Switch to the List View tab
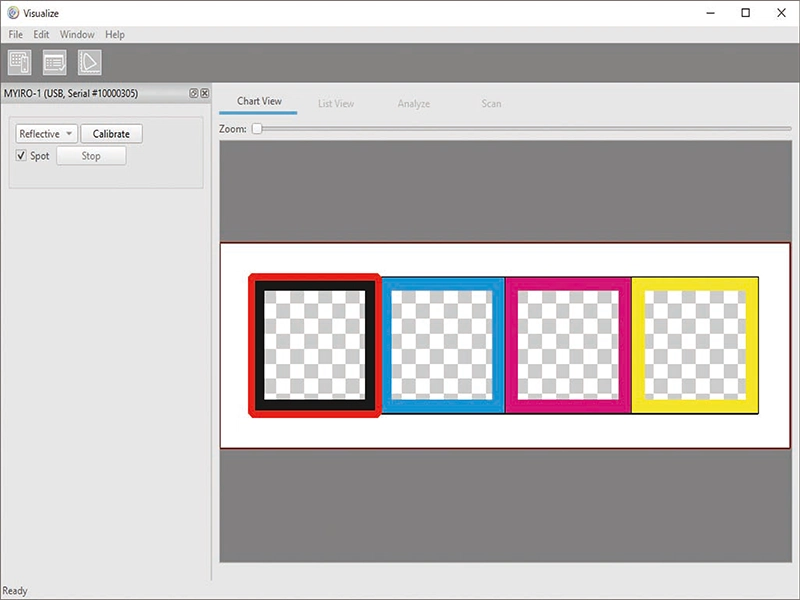800x600 pixels. click(x=339, y=101)
